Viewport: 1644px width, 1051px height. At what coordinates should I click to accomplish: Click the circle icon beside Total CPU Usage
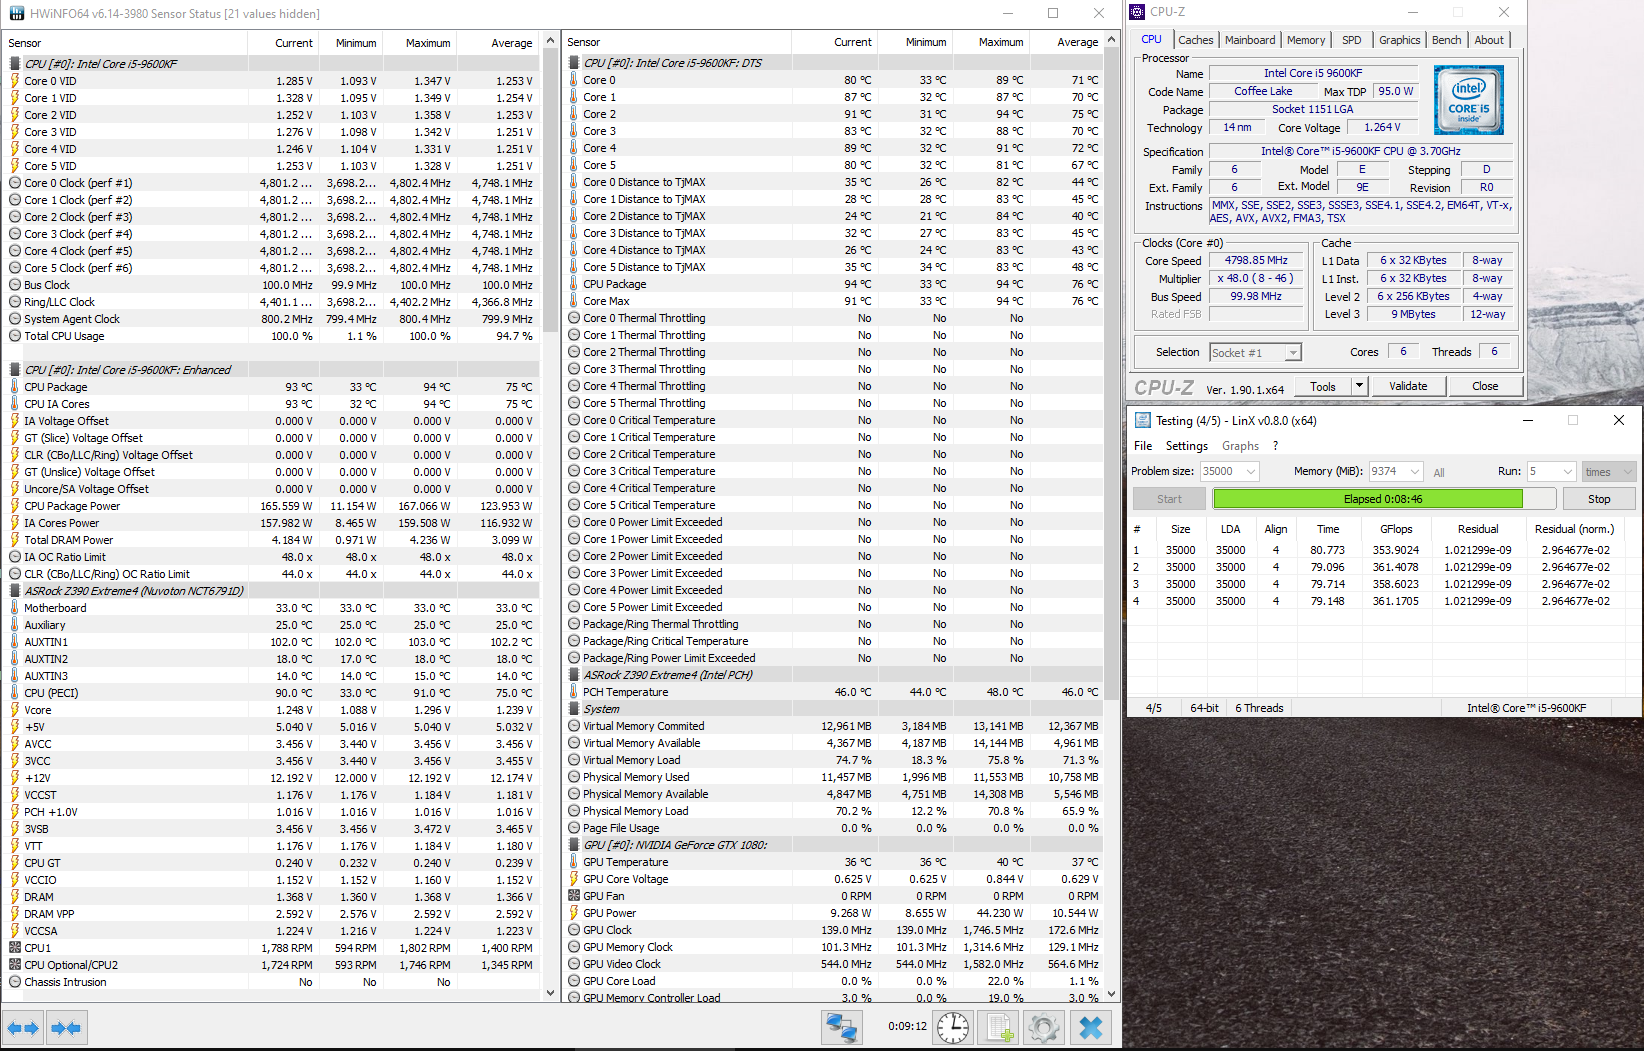15,336
